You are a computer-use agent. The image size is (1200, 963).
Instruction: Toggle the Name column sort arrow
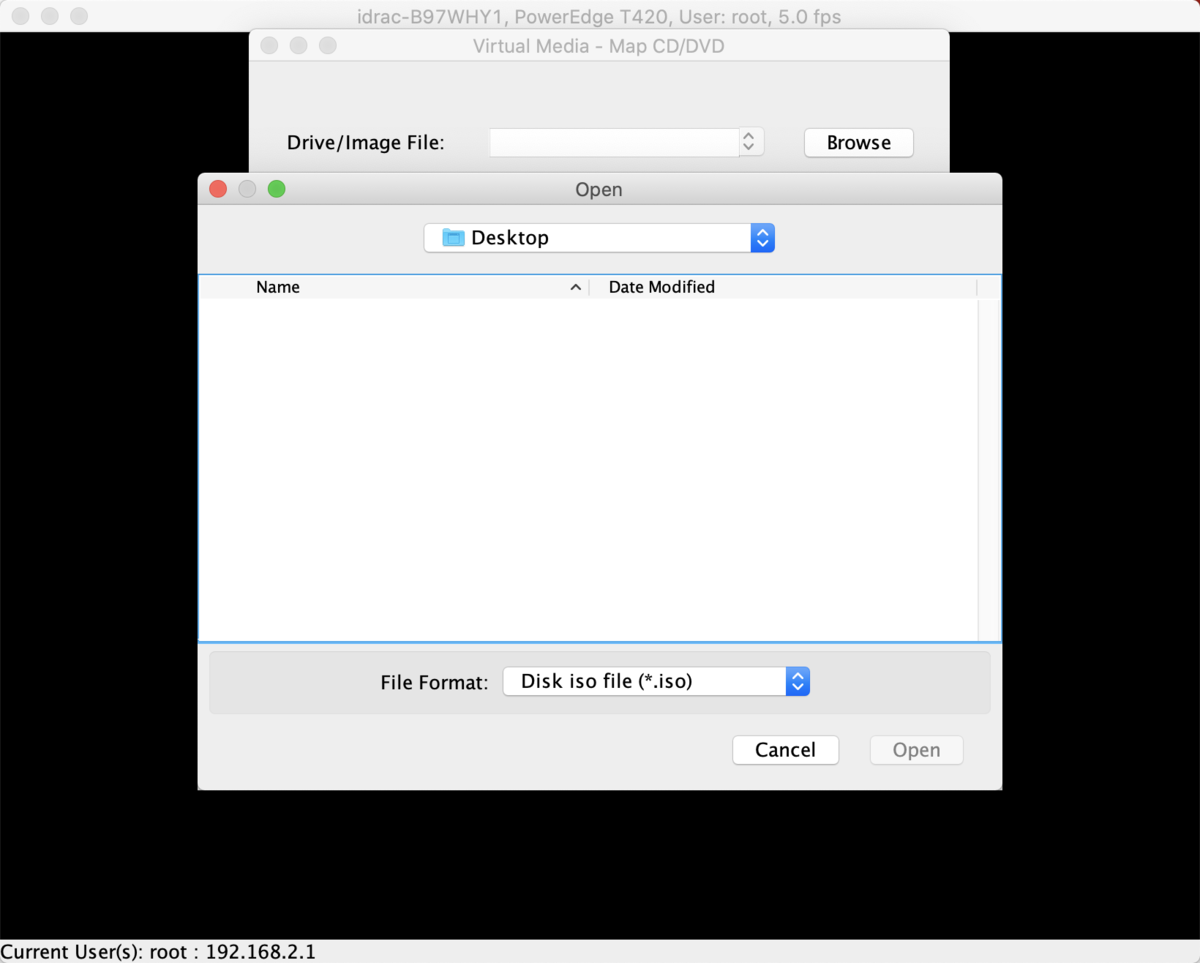575,287
